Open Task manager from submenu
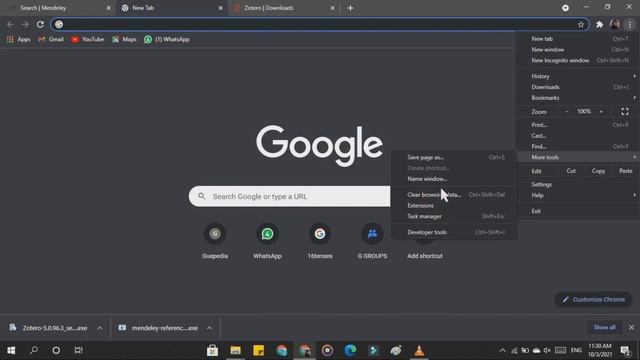The image size is (640, 360). tap(454, 217)
